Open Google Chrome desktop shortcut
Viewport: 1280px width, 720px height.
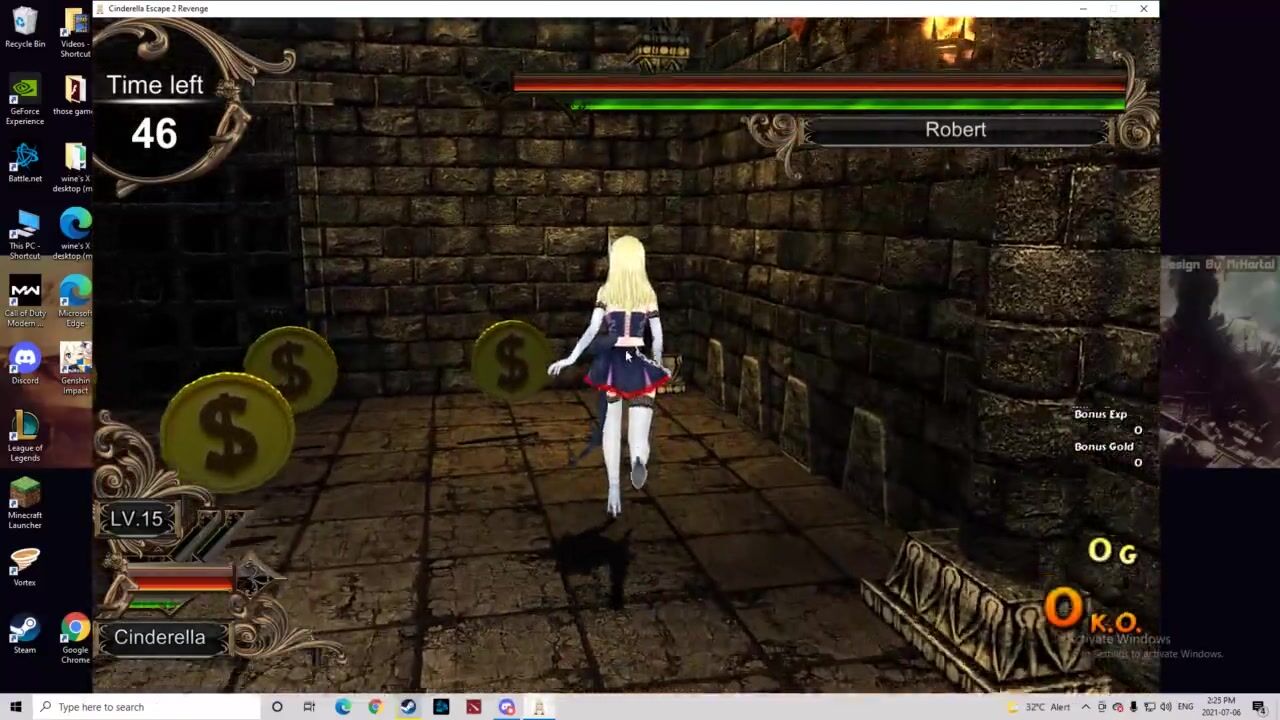click(75, 640)
